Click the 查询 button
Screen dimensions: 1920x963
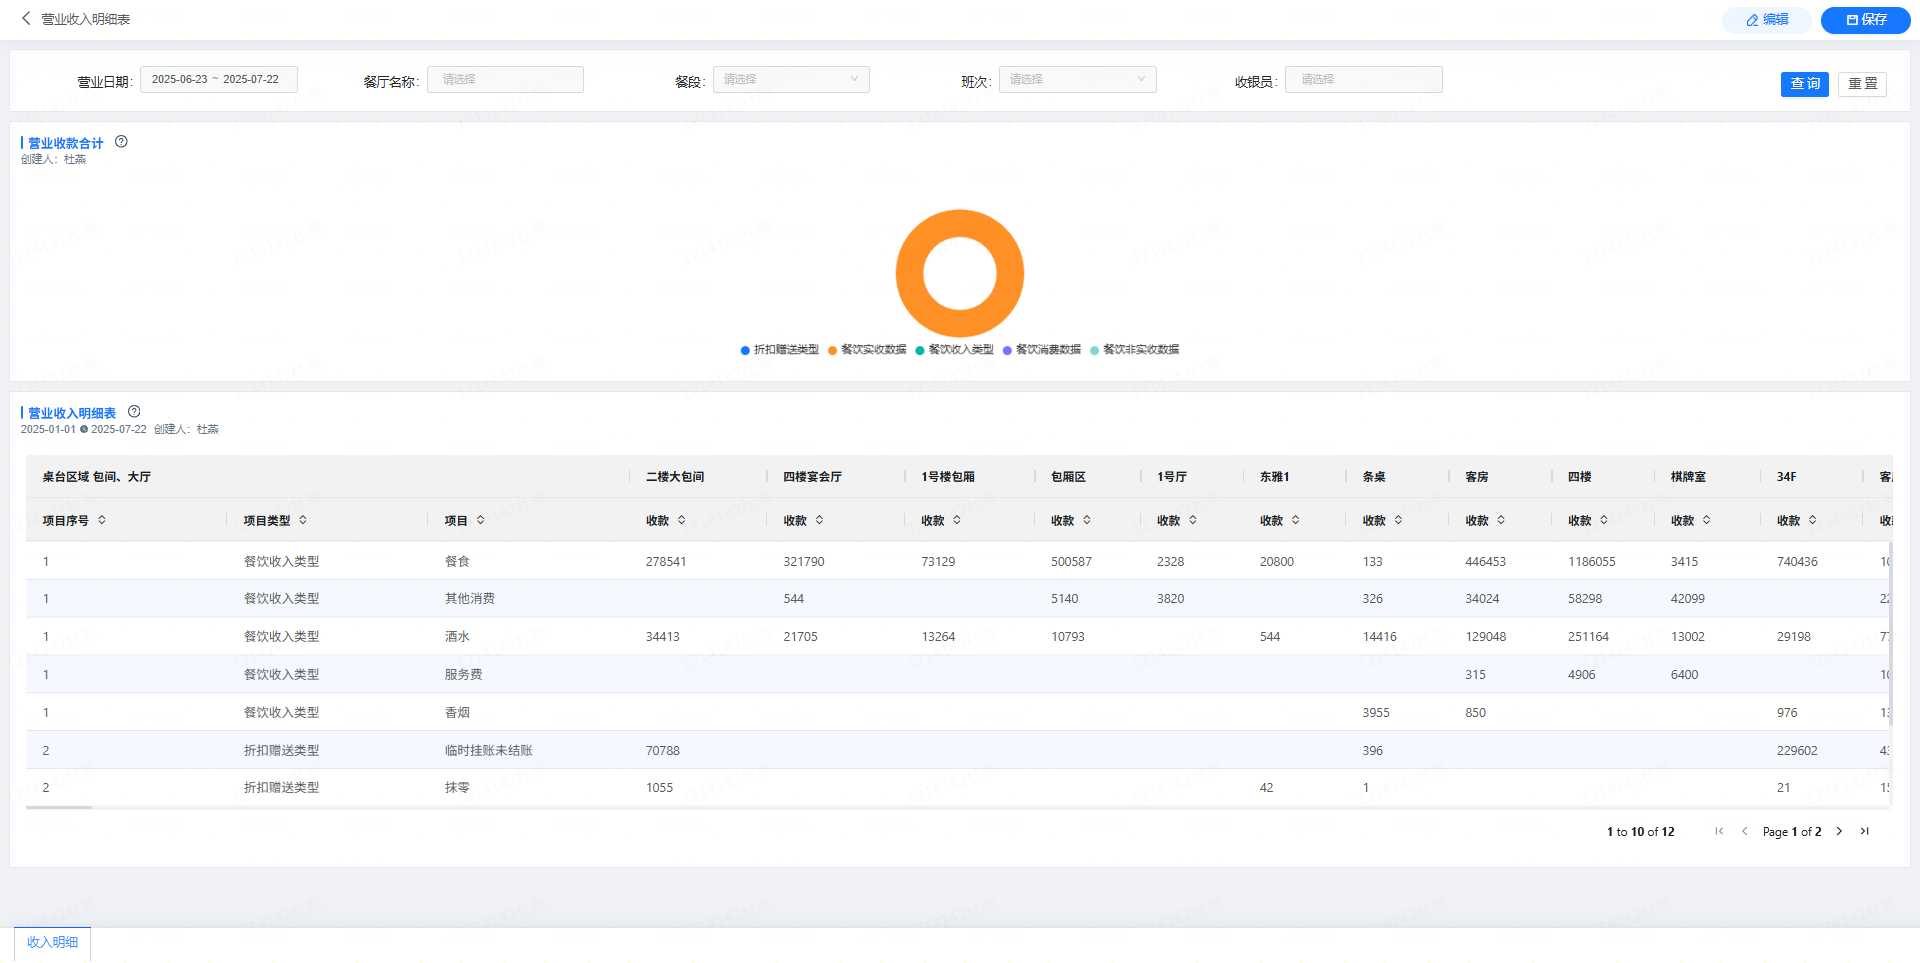1804,84
